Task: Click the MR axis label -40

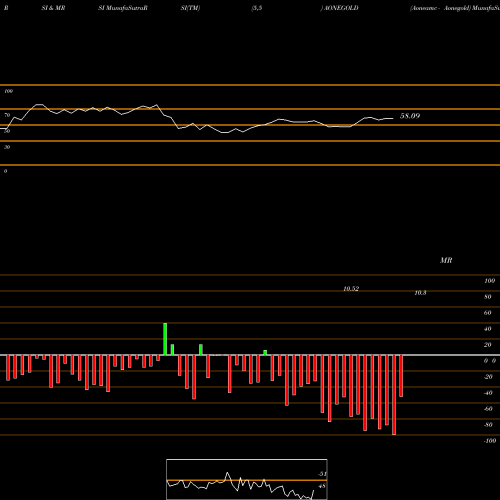Action: [488, 393]
